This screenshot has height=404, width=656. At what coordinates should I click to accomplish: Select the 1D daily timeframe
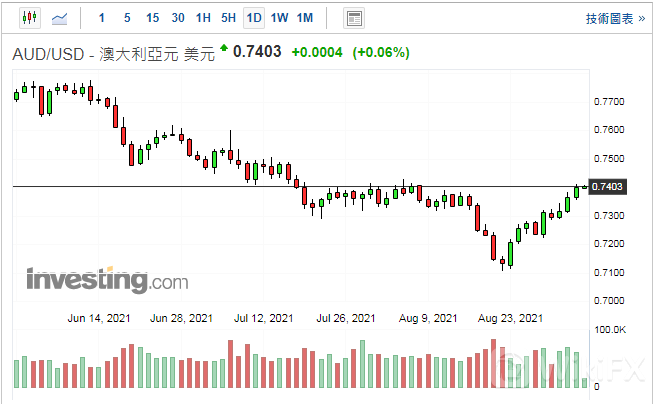[254, 18]
